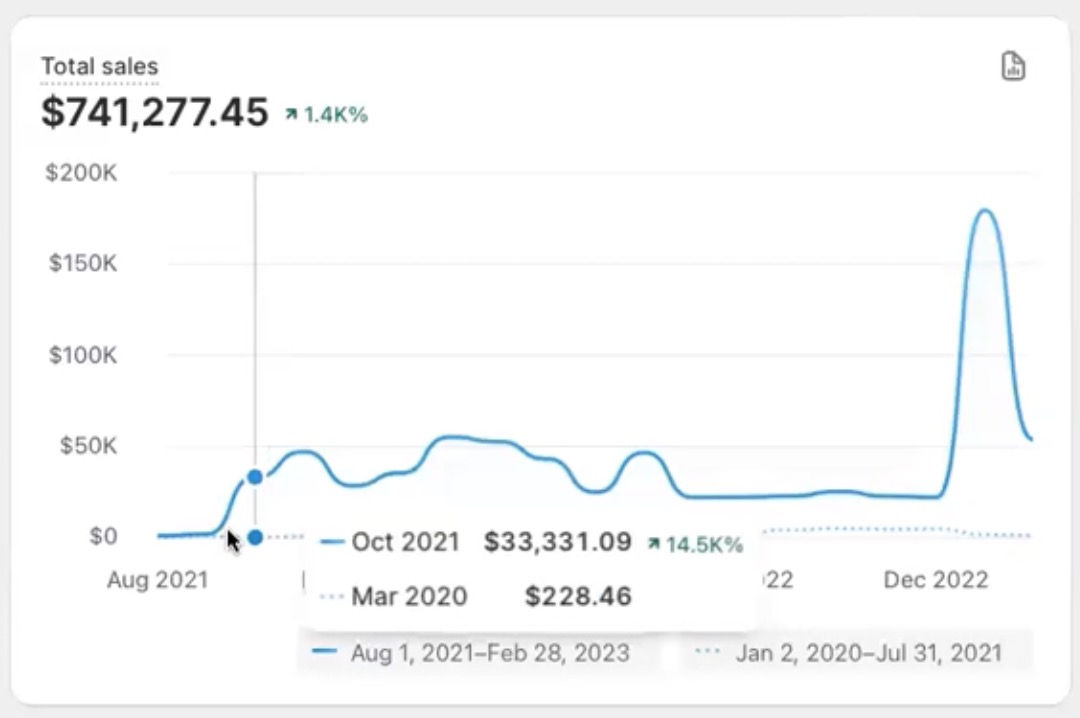This screenshot has height=718, width=1080.
Task: Click the Total sales heading link
Action: point(99,67)
